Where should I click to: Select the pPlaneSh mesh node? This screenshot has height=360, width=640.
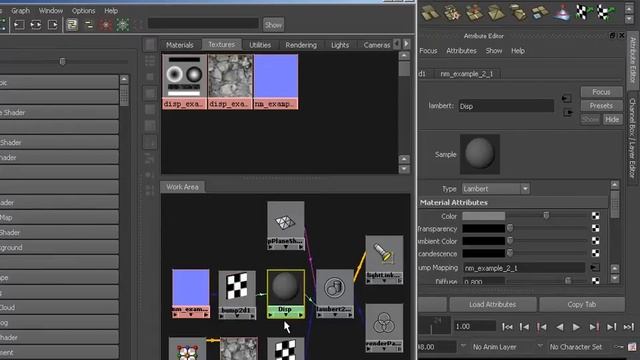[286, 225]
